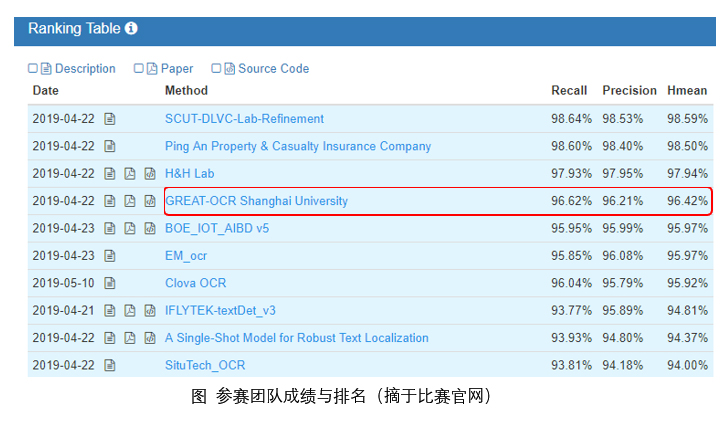Click the Precision column header
727x427 pixels.
(629, 91)
